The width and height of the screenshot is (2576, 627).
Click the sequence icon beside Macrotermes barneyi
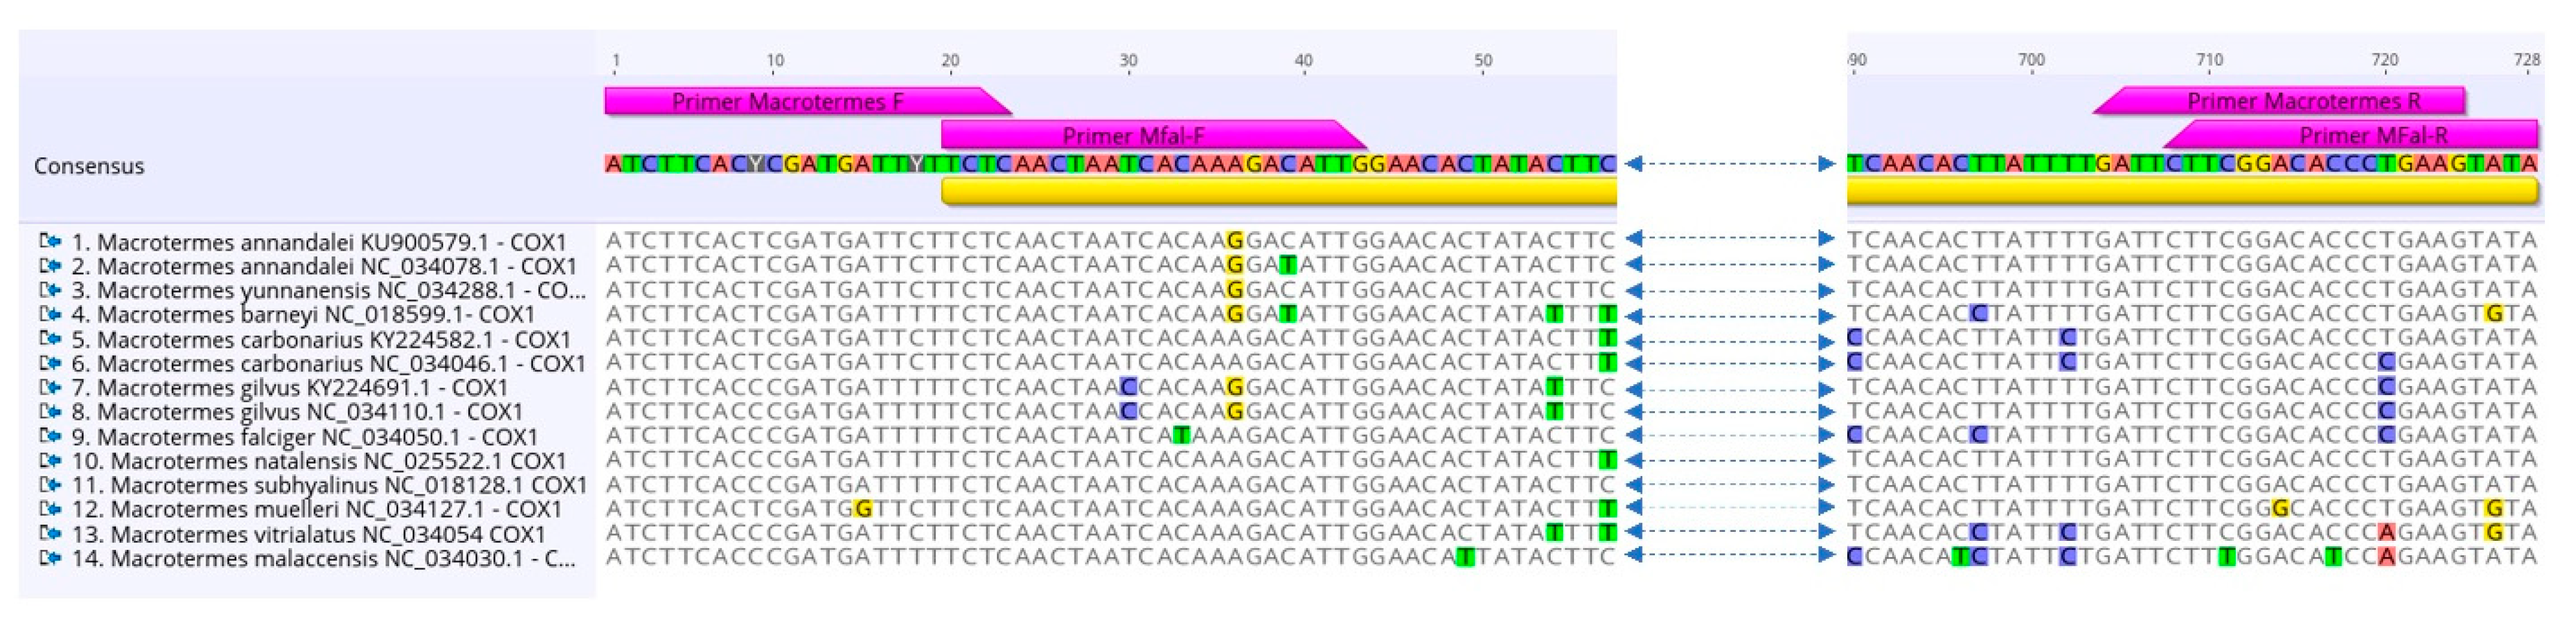[x=50, y=314]
